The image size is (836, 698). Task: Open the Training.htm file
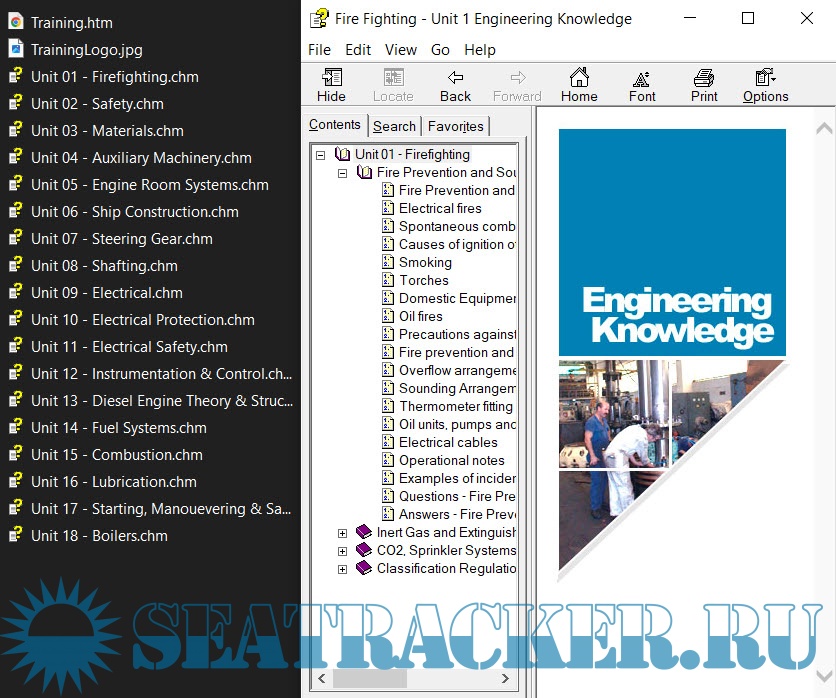[x=70, y=22]
